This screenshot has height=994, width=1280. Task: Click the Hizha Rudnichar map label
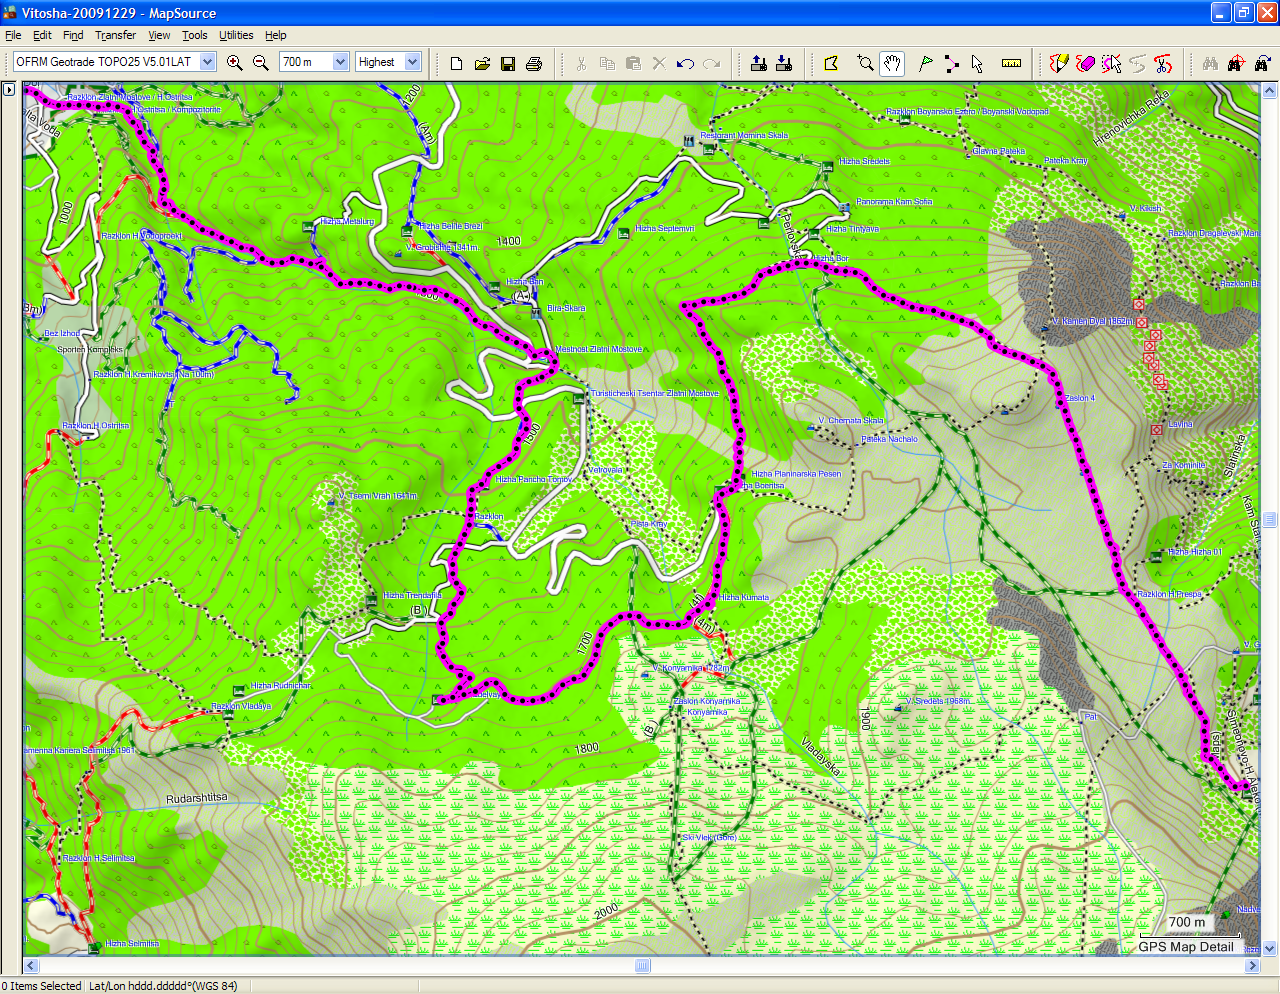(x=281, y=686)
